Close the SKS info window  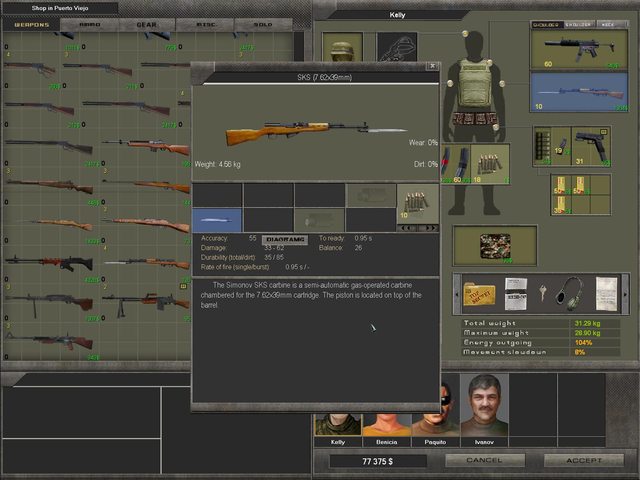coord(433,66)
